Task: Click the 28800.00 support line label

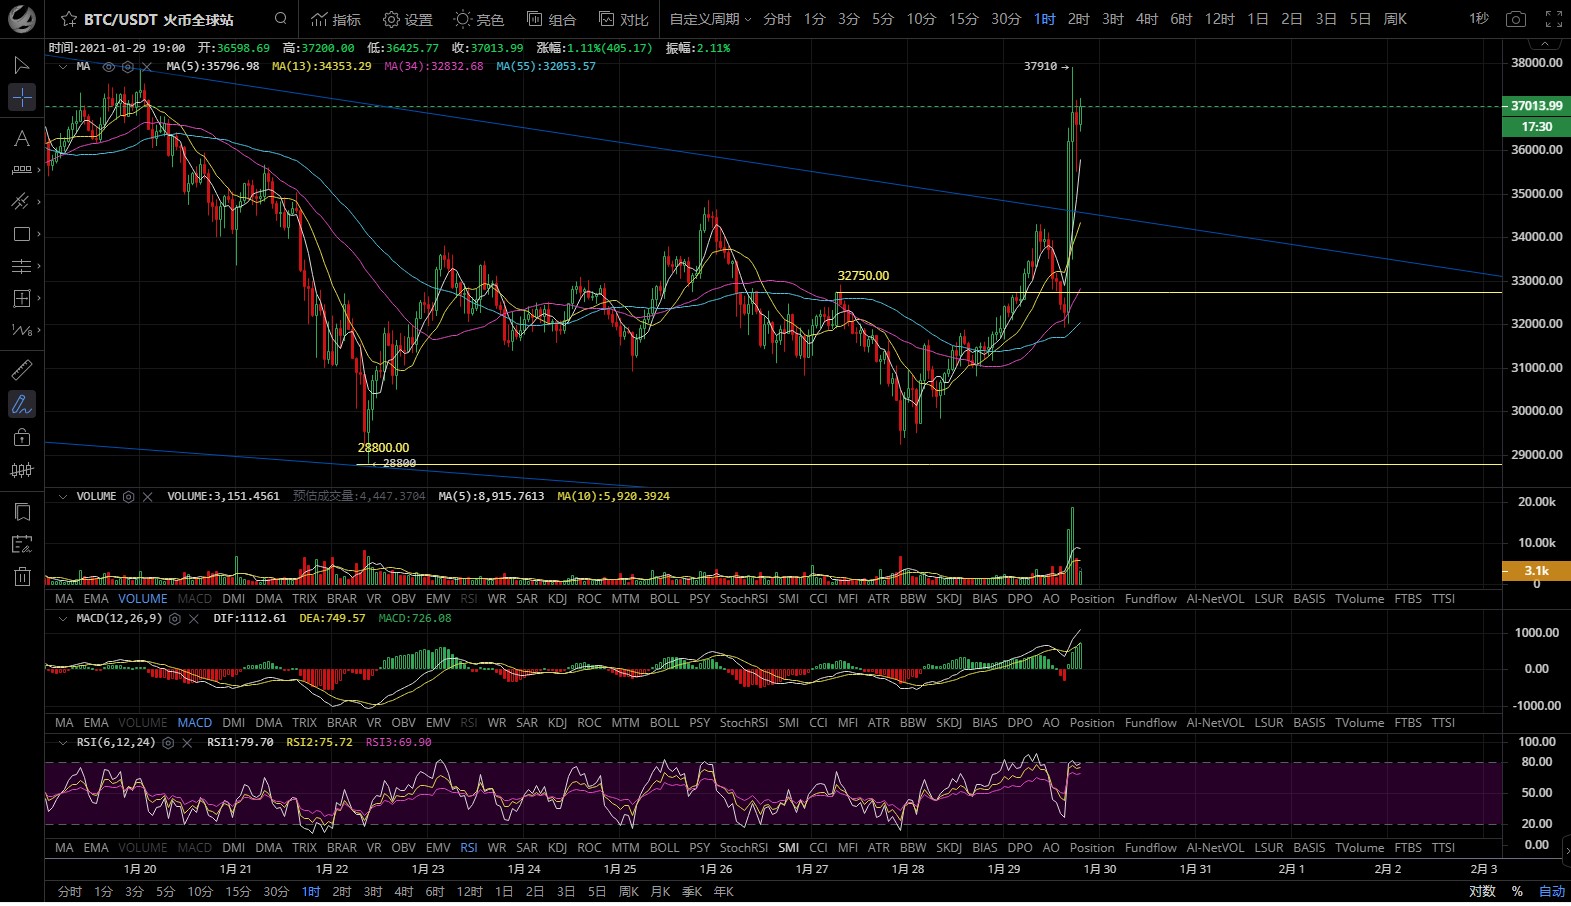Action: (383, 448)
